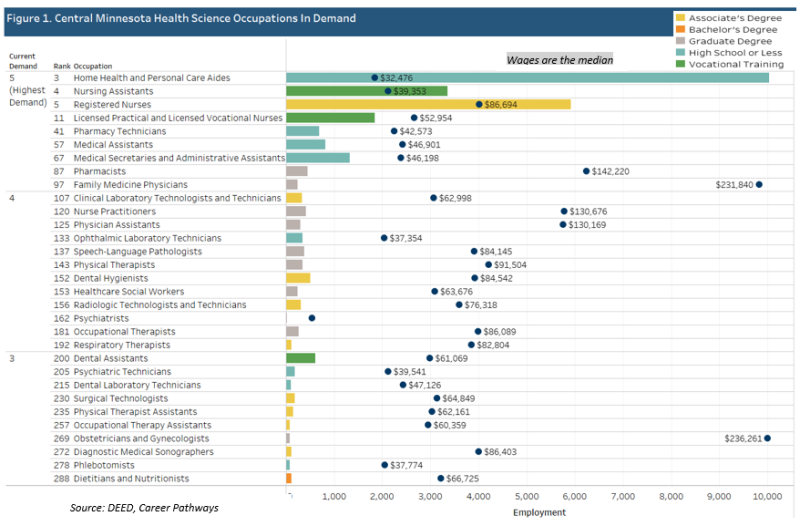Click the 'Psychiatric Technicians' label
The image size is (800, 526).
coord(122,371)
